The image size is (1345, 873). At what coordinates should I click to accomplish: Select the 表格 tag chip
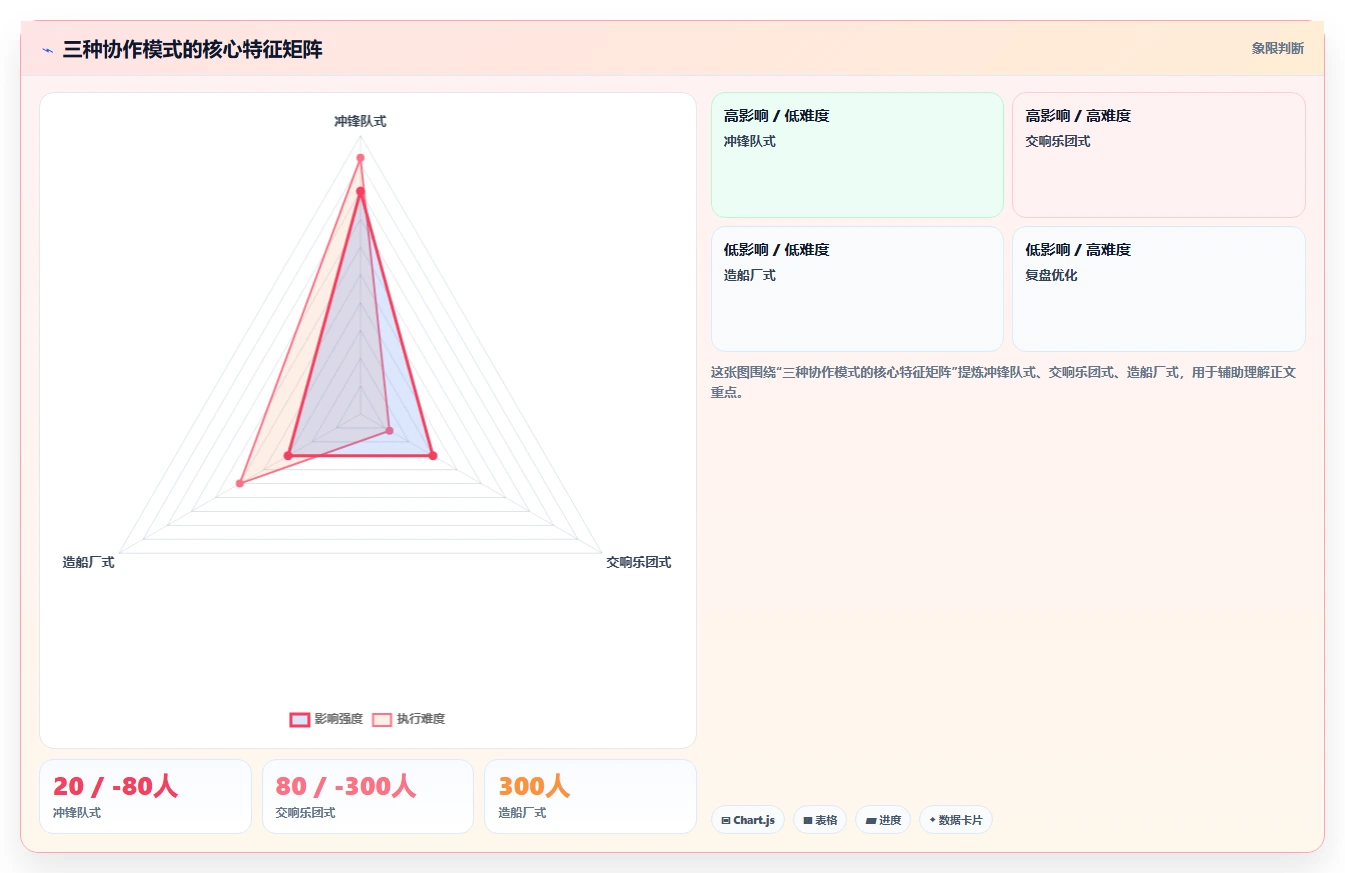[820, 820]
